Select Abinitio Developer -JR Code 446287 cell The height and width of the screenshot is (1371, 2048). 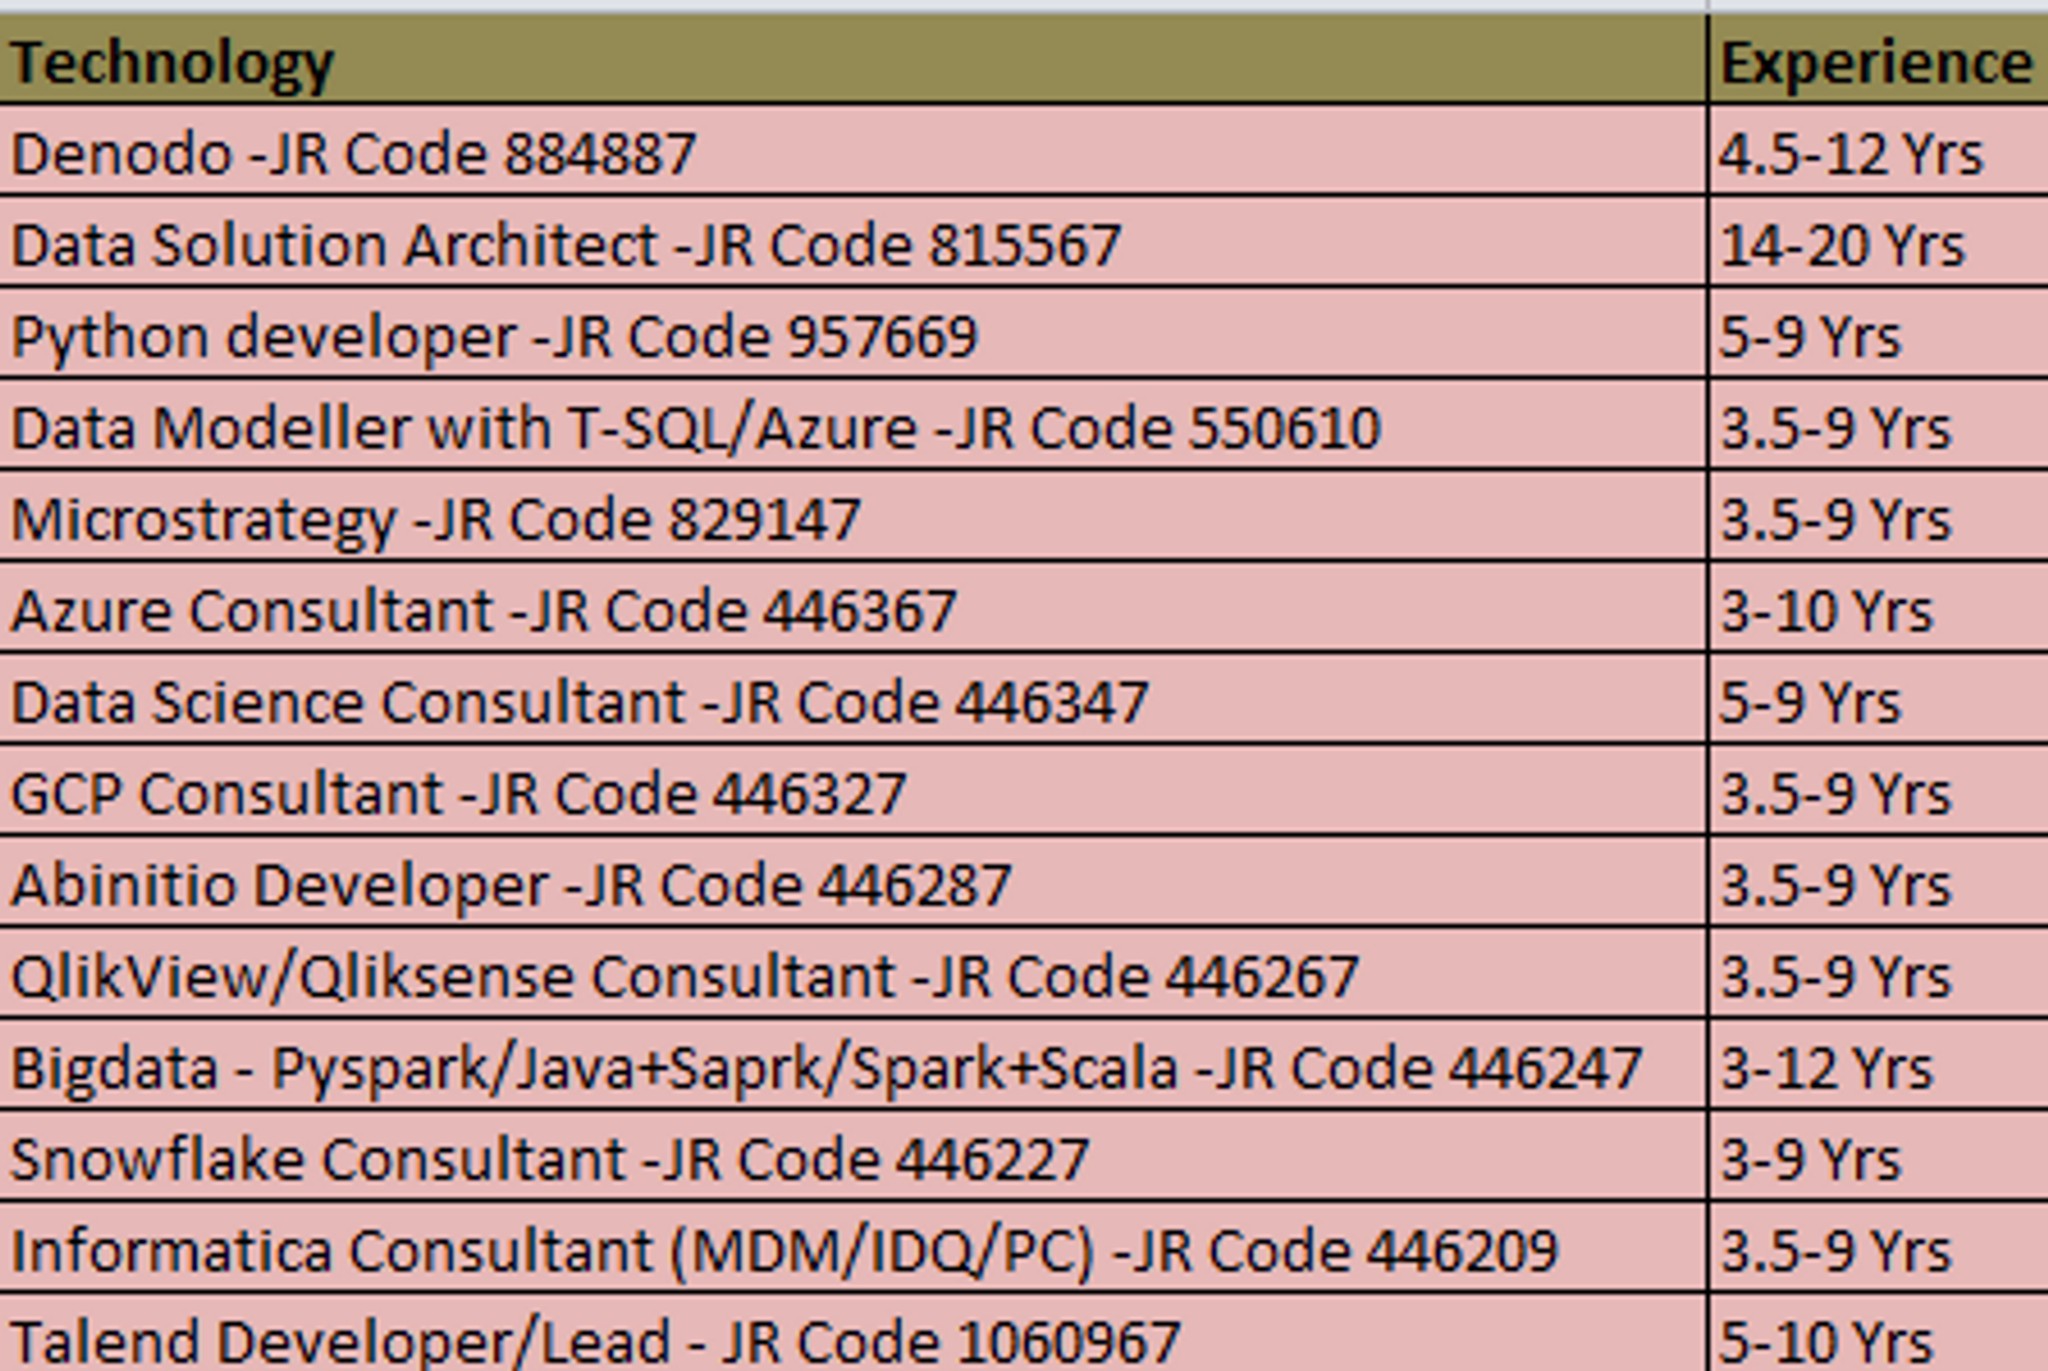852,882
